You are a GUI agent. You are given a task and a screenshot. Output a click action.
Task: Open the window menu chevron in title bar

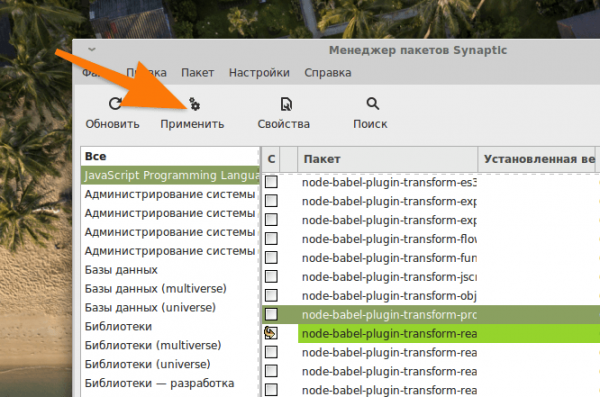coord(92,49)
